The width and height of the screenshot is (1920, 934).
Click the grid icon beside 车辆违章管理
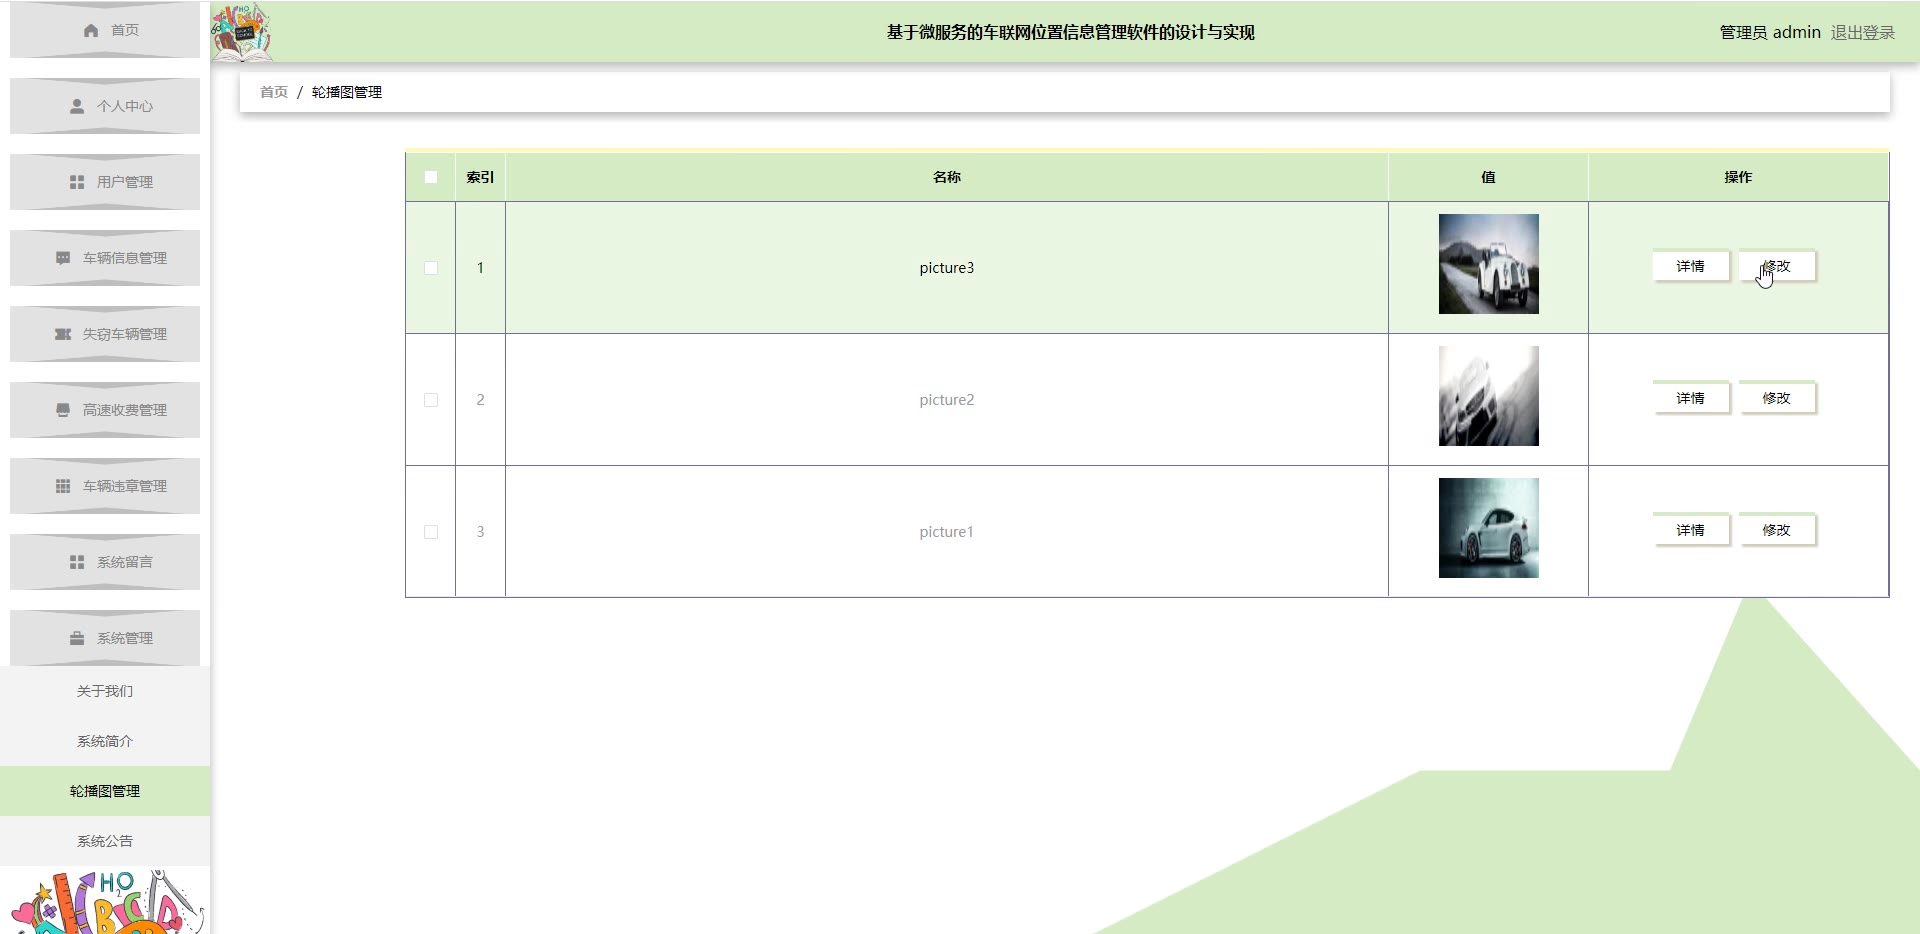point(63,486)
